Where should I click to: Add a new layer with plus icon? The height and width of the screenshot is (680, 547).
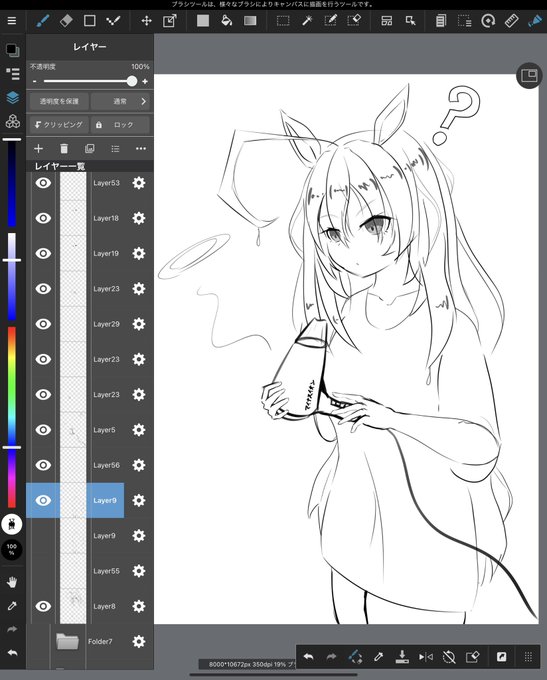point(38,149)
